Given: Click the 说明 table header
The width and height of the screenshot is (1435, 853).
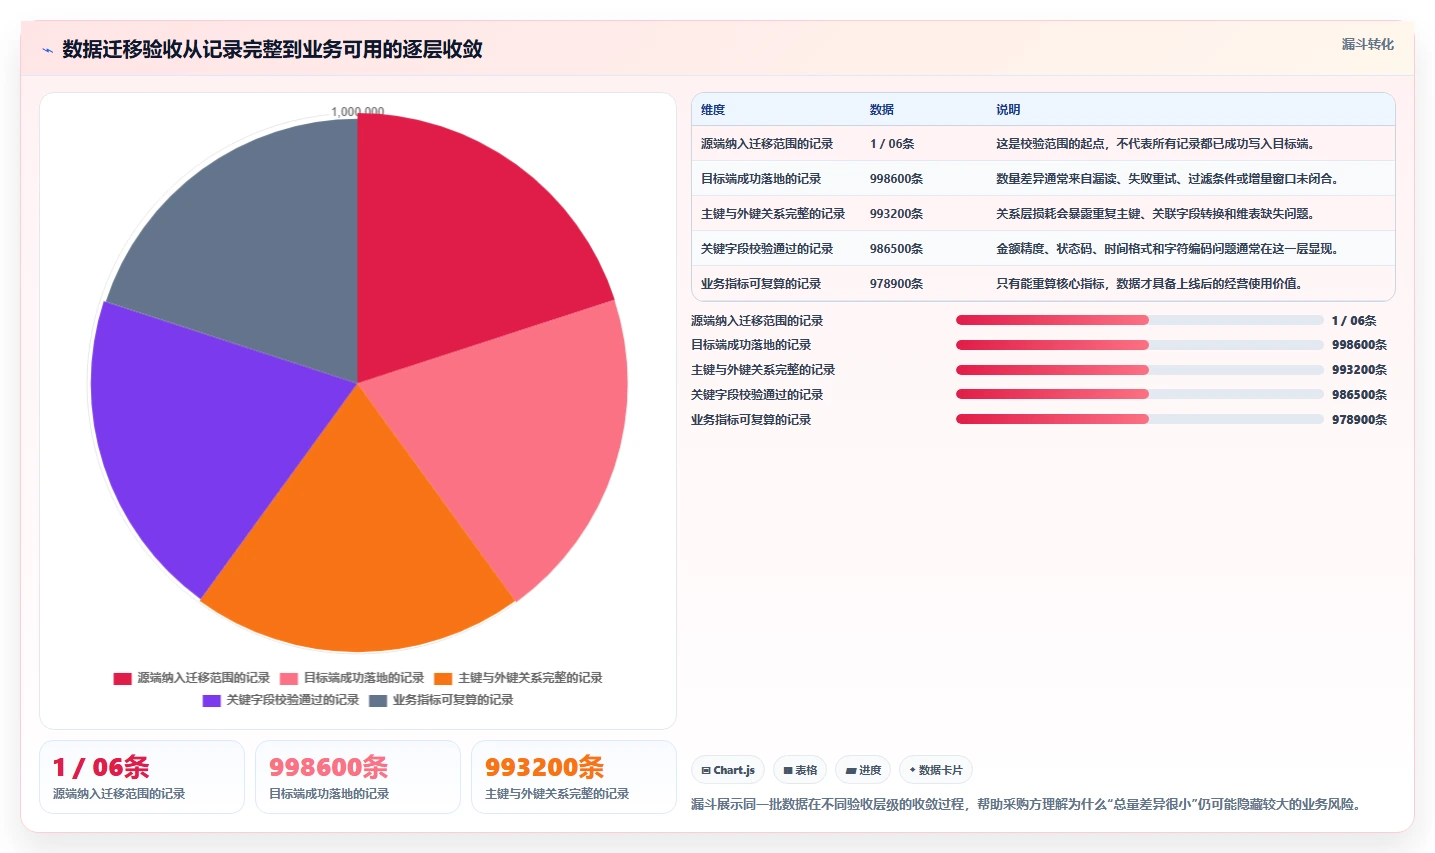Looking at the screenshot, I should (x=1008, y=110).
